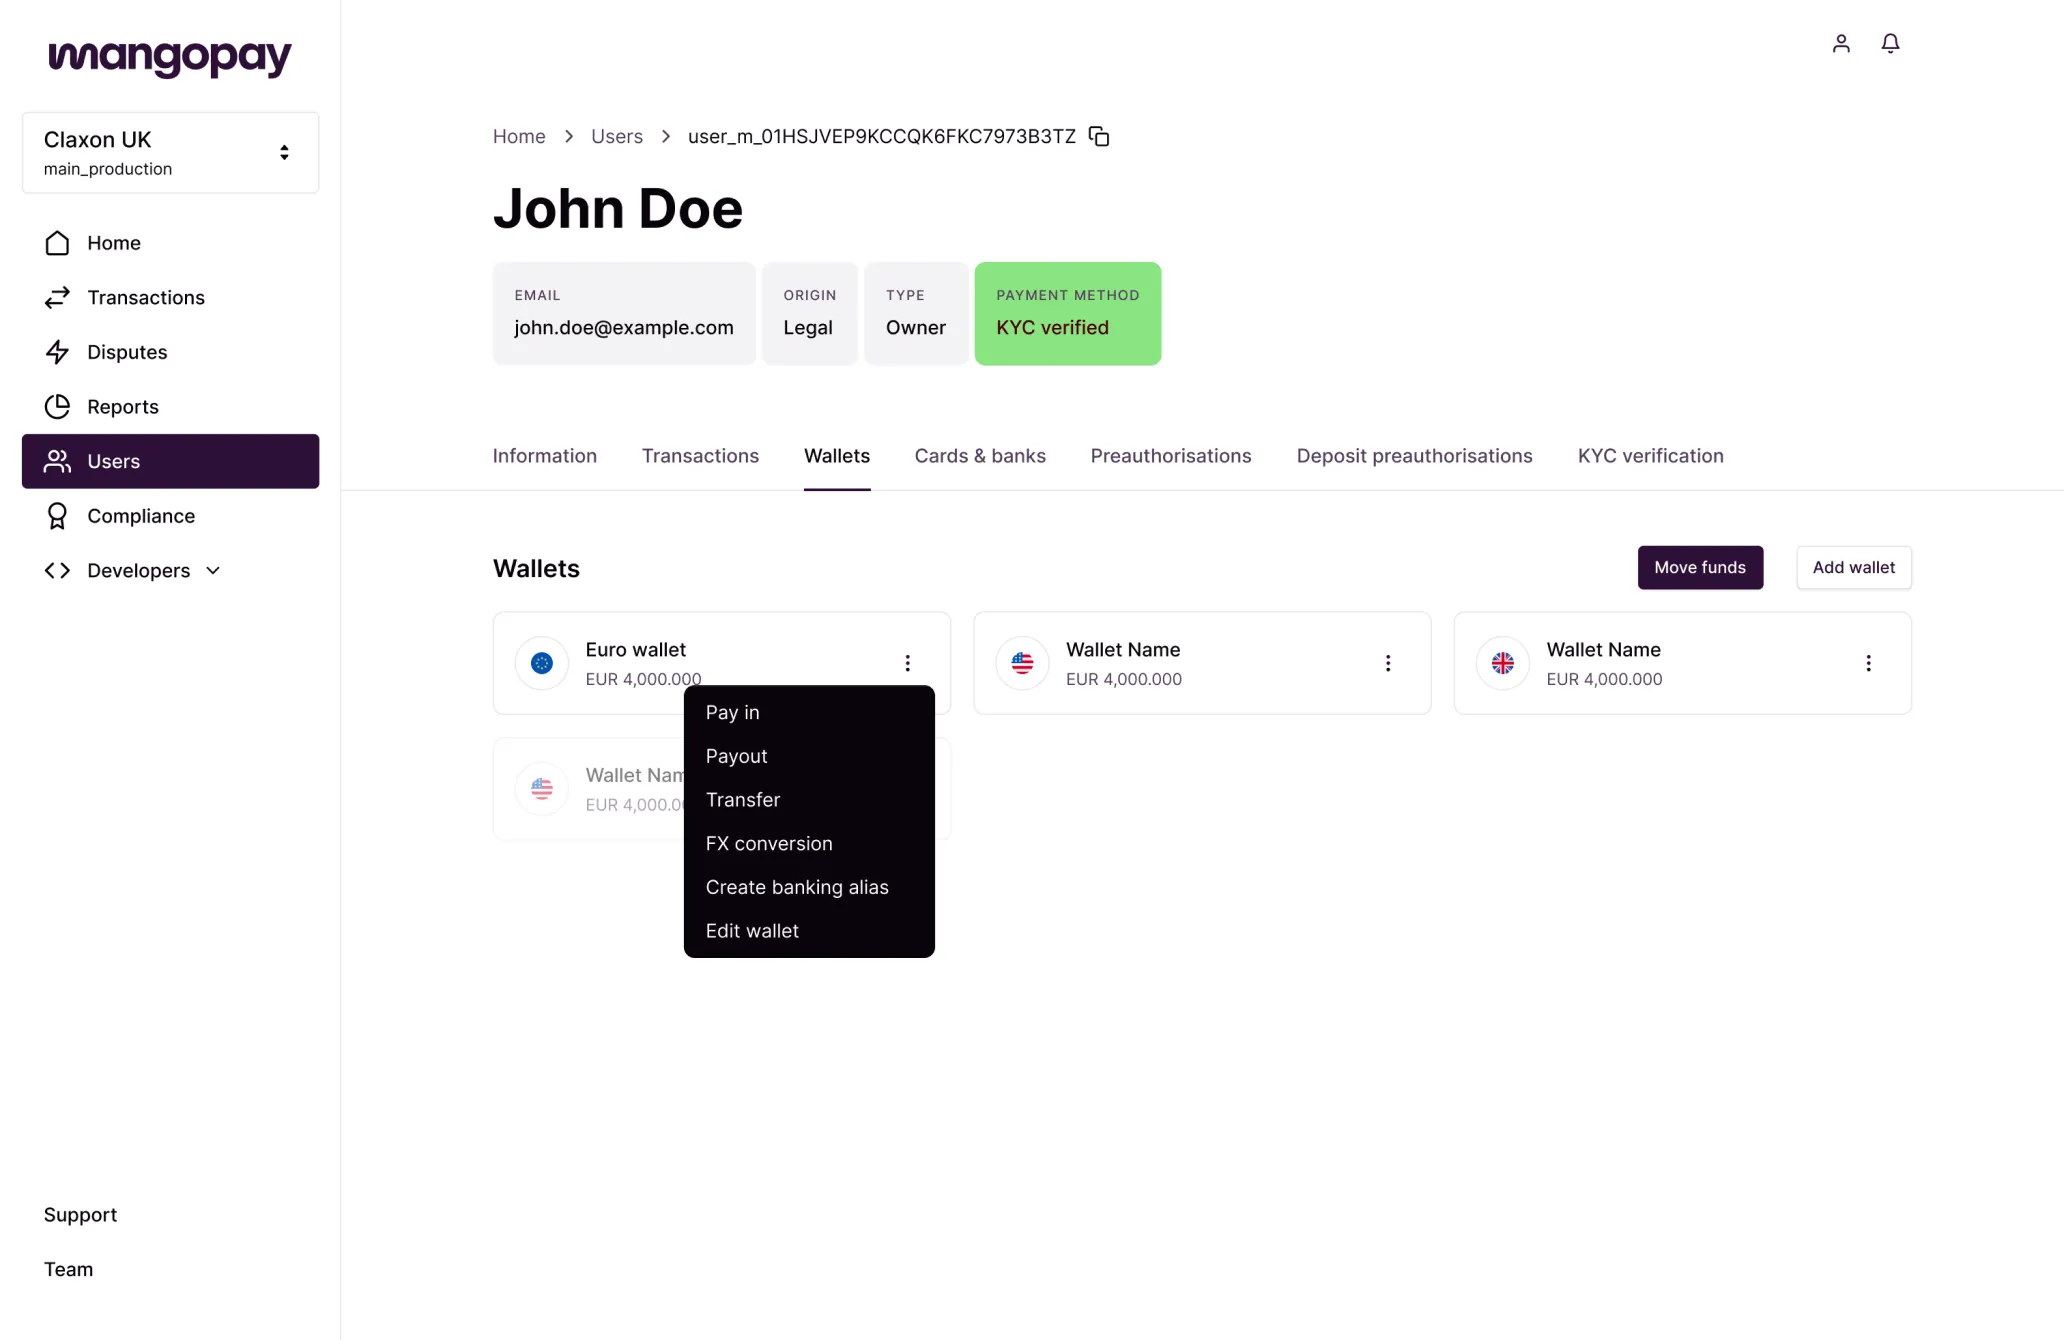Click the Disputes lightning icon
This screenshot has width=2064, height=1340.
pos(57,352)
